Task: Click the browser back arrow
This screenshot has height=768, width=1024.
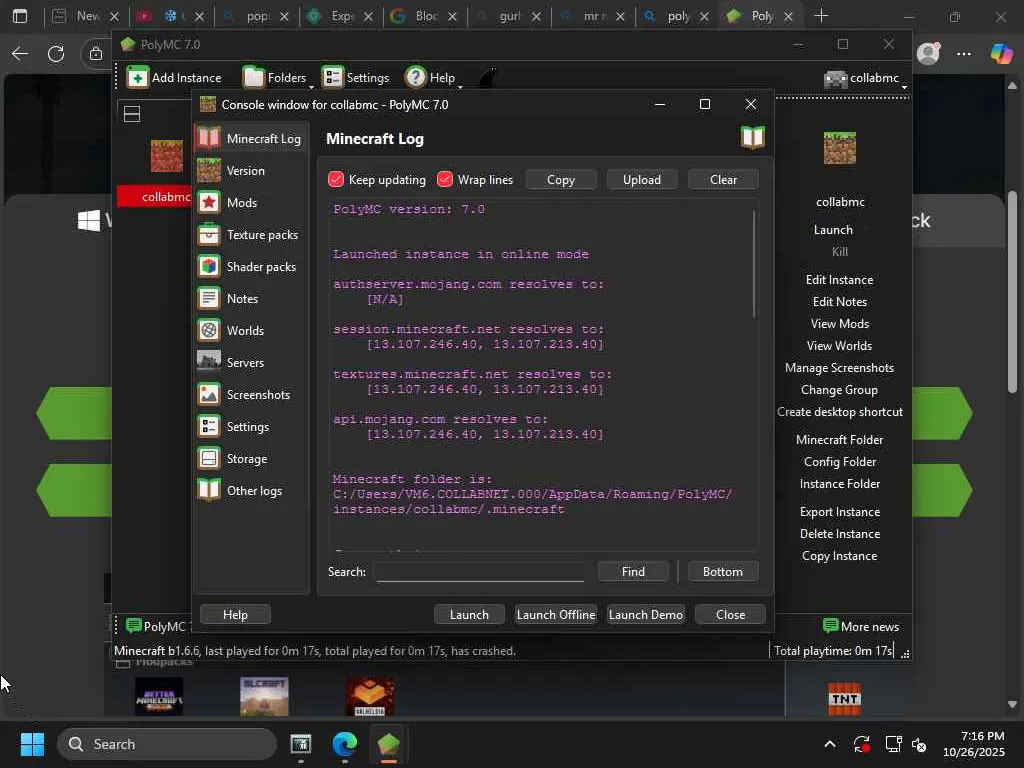Action: pos(20,54)
